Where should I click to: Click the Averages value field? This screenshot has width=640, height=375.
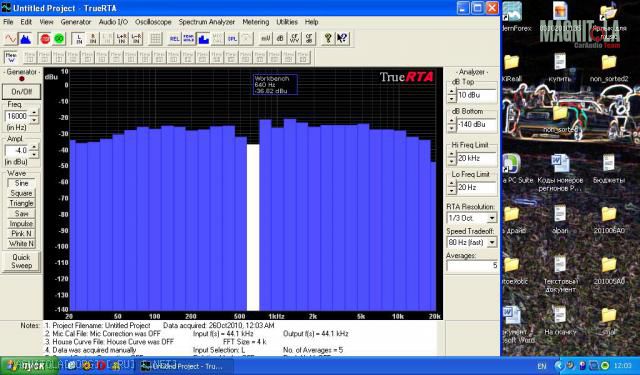(x=473, y=266)
